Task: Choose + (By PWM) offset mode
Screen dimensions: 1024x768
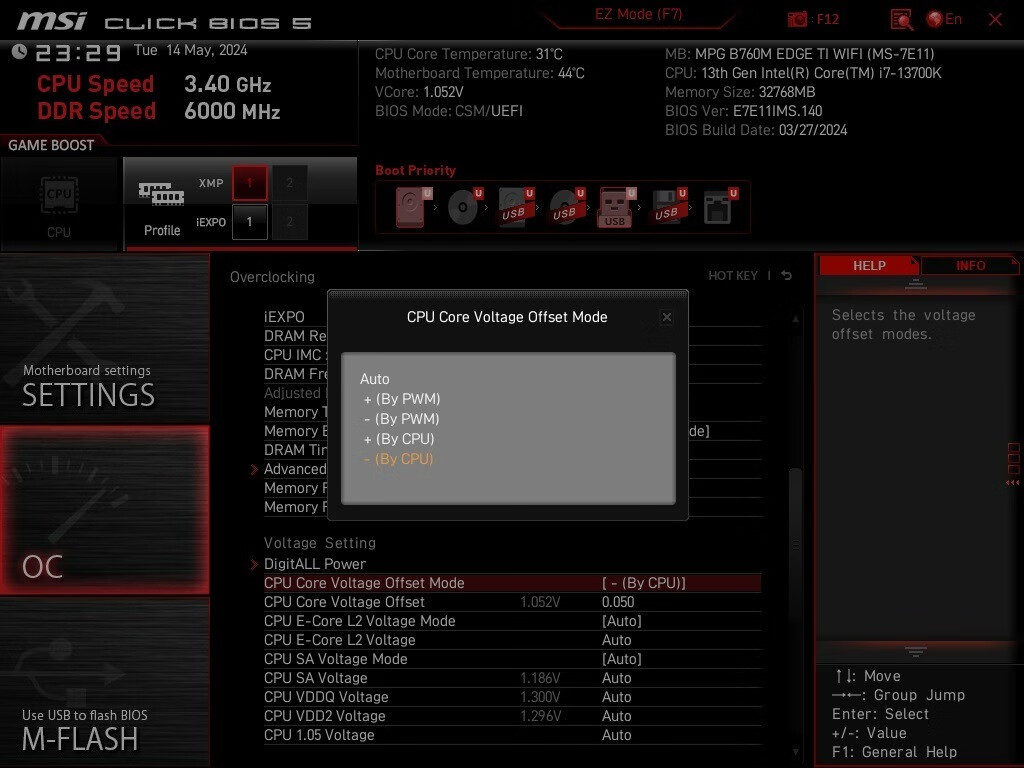Action: 402,399
